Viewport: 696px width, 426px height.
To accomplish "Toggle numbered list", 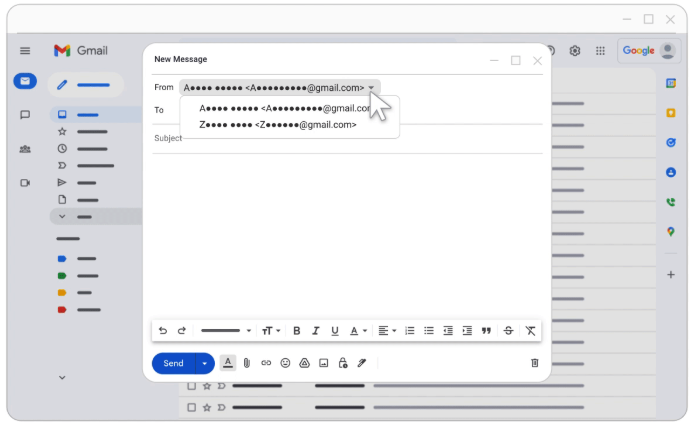I will 410,331.
